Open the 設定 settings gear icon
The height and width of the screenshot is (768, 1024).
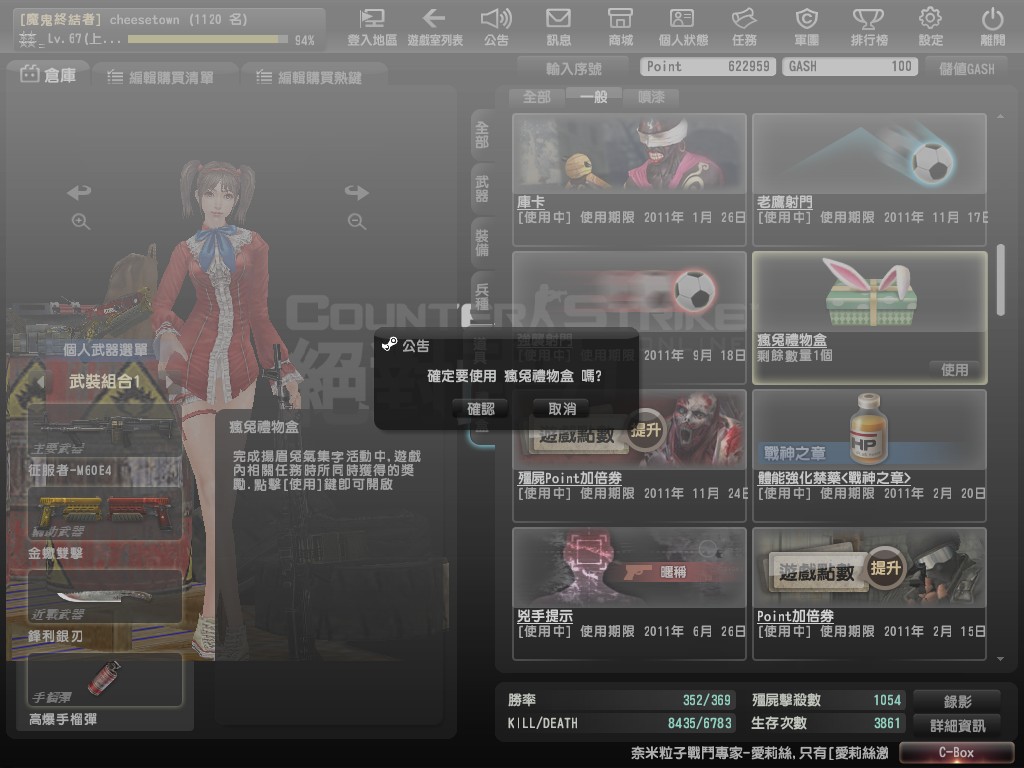coord(931,27)
